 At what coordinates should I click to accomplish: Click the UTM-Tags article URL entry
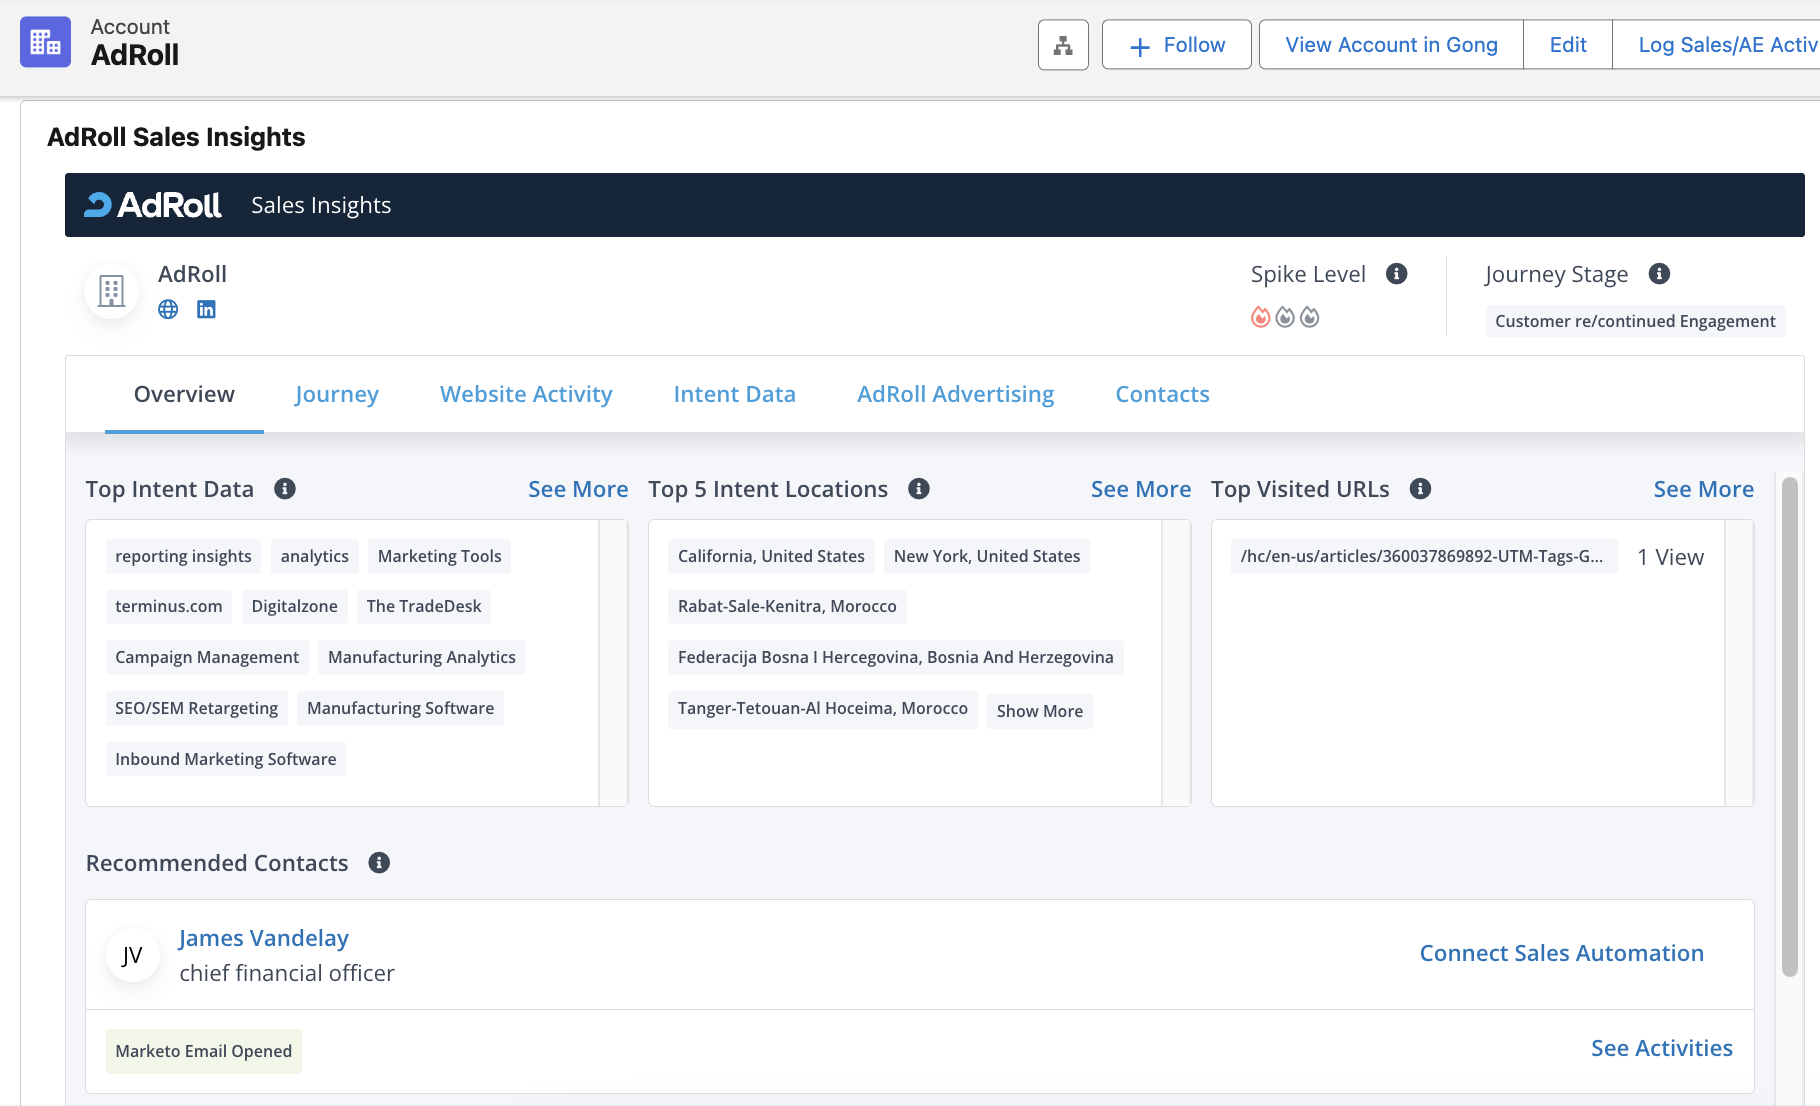tap(1422, 556)
